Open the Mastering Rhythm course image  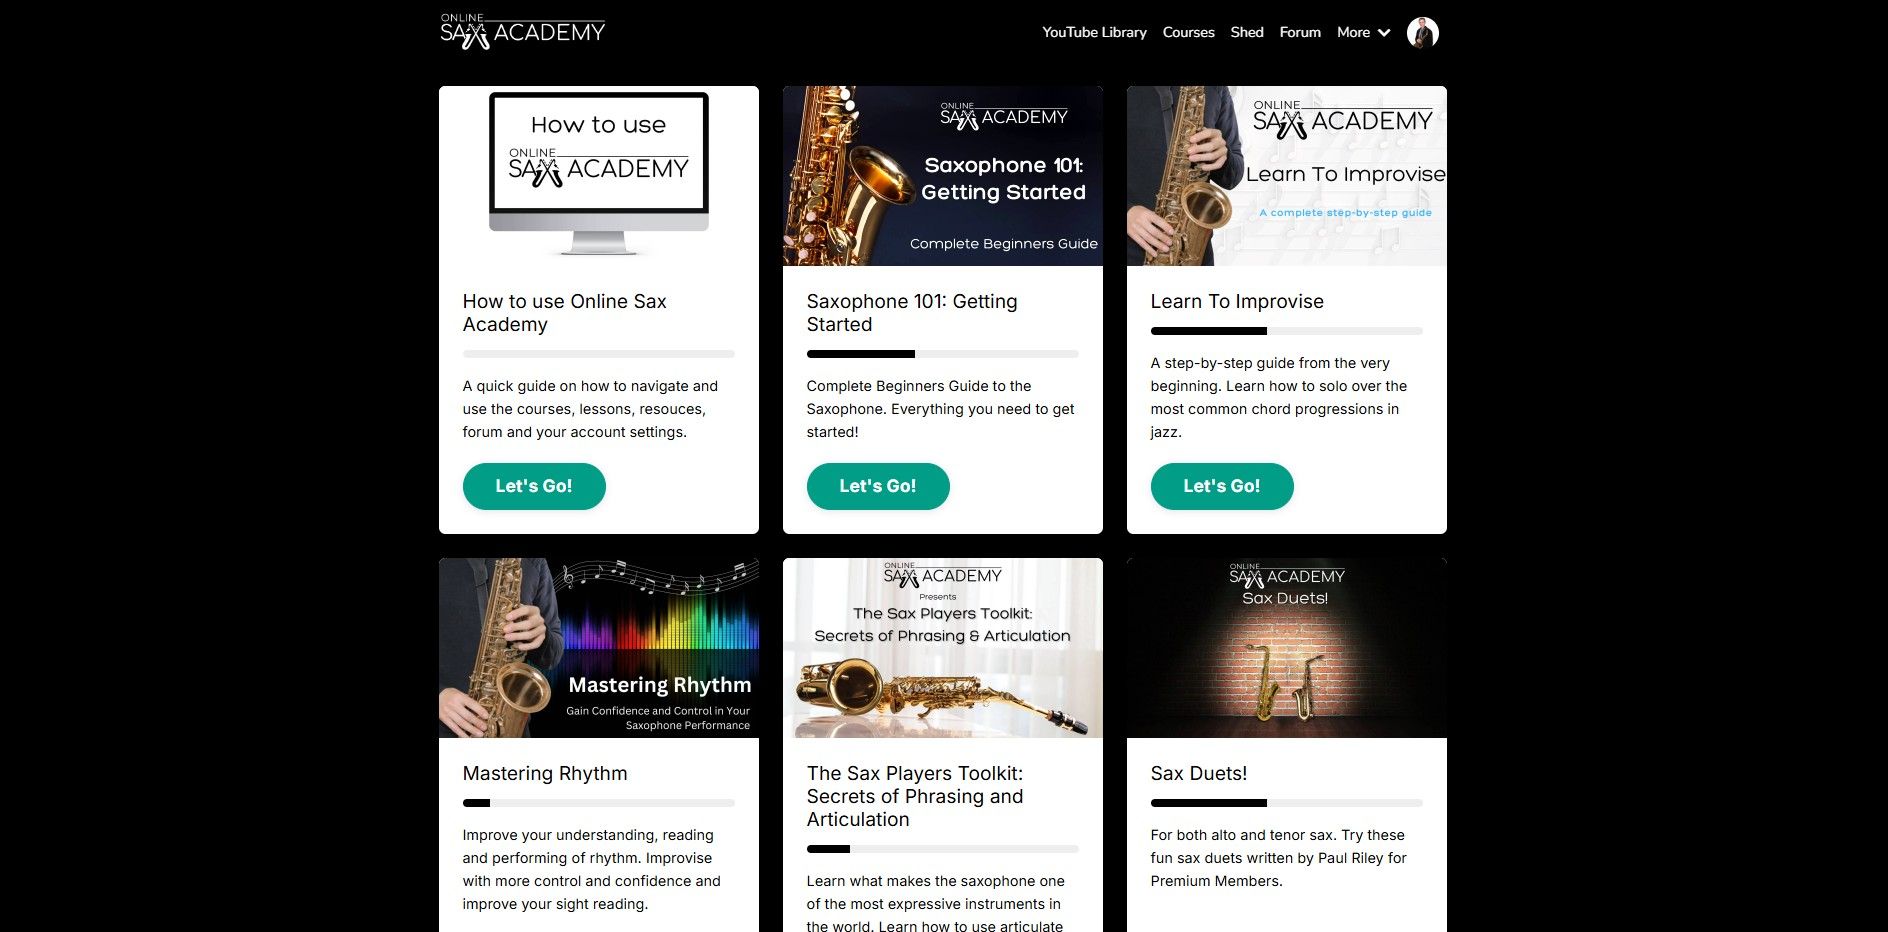pyautogui.click(x=599, y=648)
